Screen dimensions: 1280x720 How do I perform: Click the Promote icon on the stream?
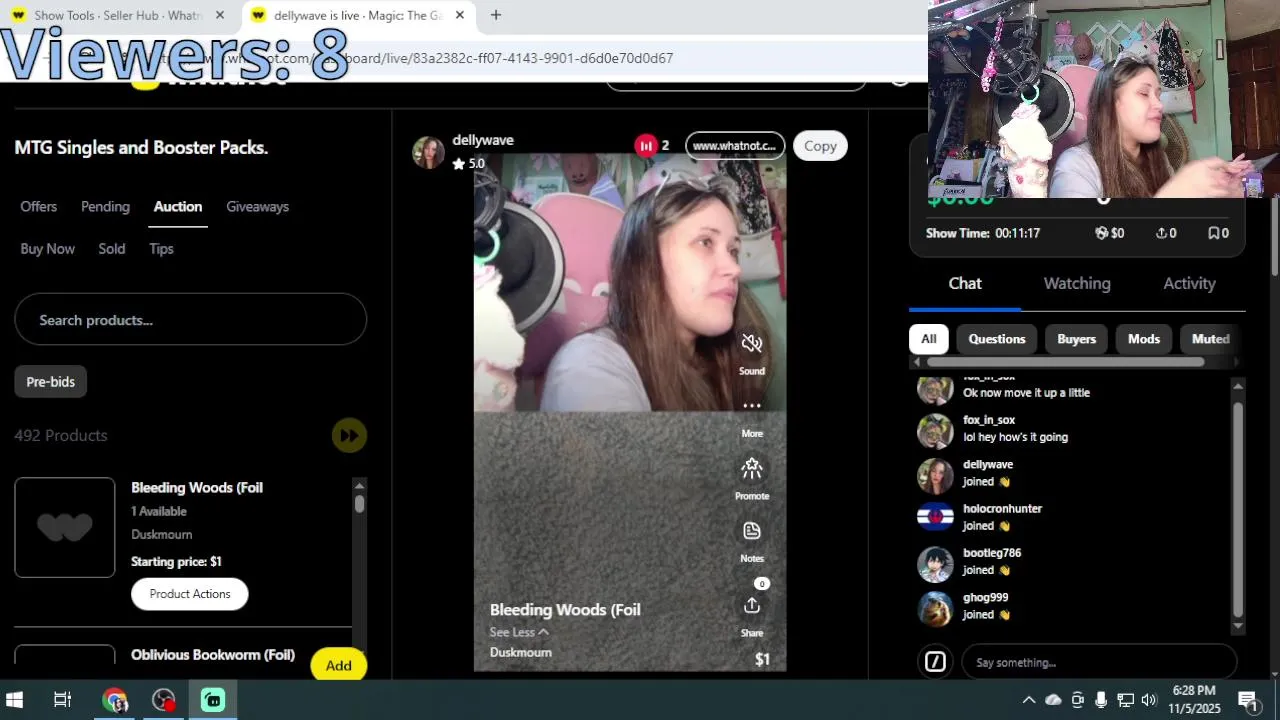[752, 468]
